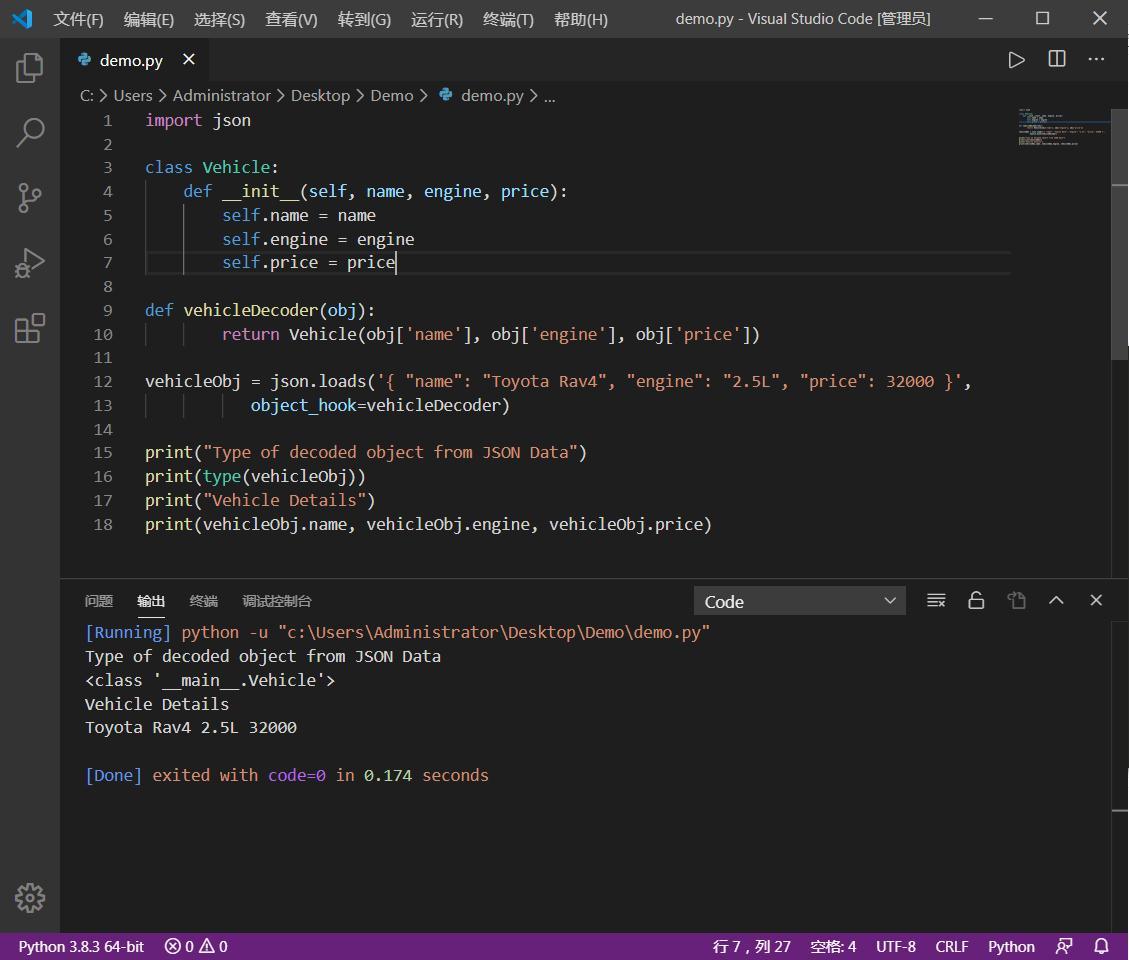The height and width of the screenshot is (960, 1129).
Task: Open the Explorer view in the activity bar
Action: [x=29, y=67]
